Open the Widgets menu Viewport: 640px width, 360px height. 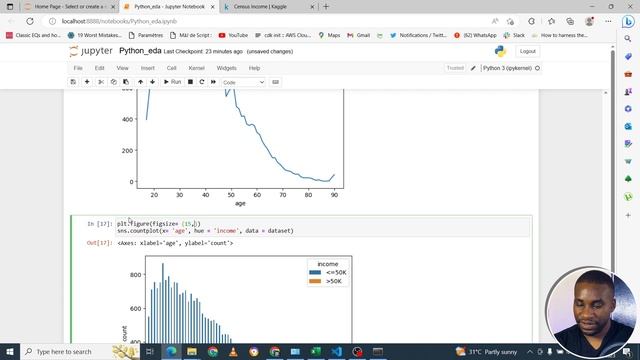point(227,68)
